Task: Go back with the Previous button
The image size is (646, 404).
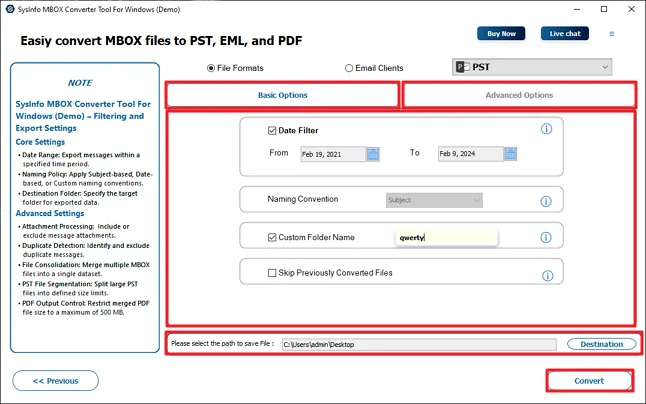Action: [56, 381]
